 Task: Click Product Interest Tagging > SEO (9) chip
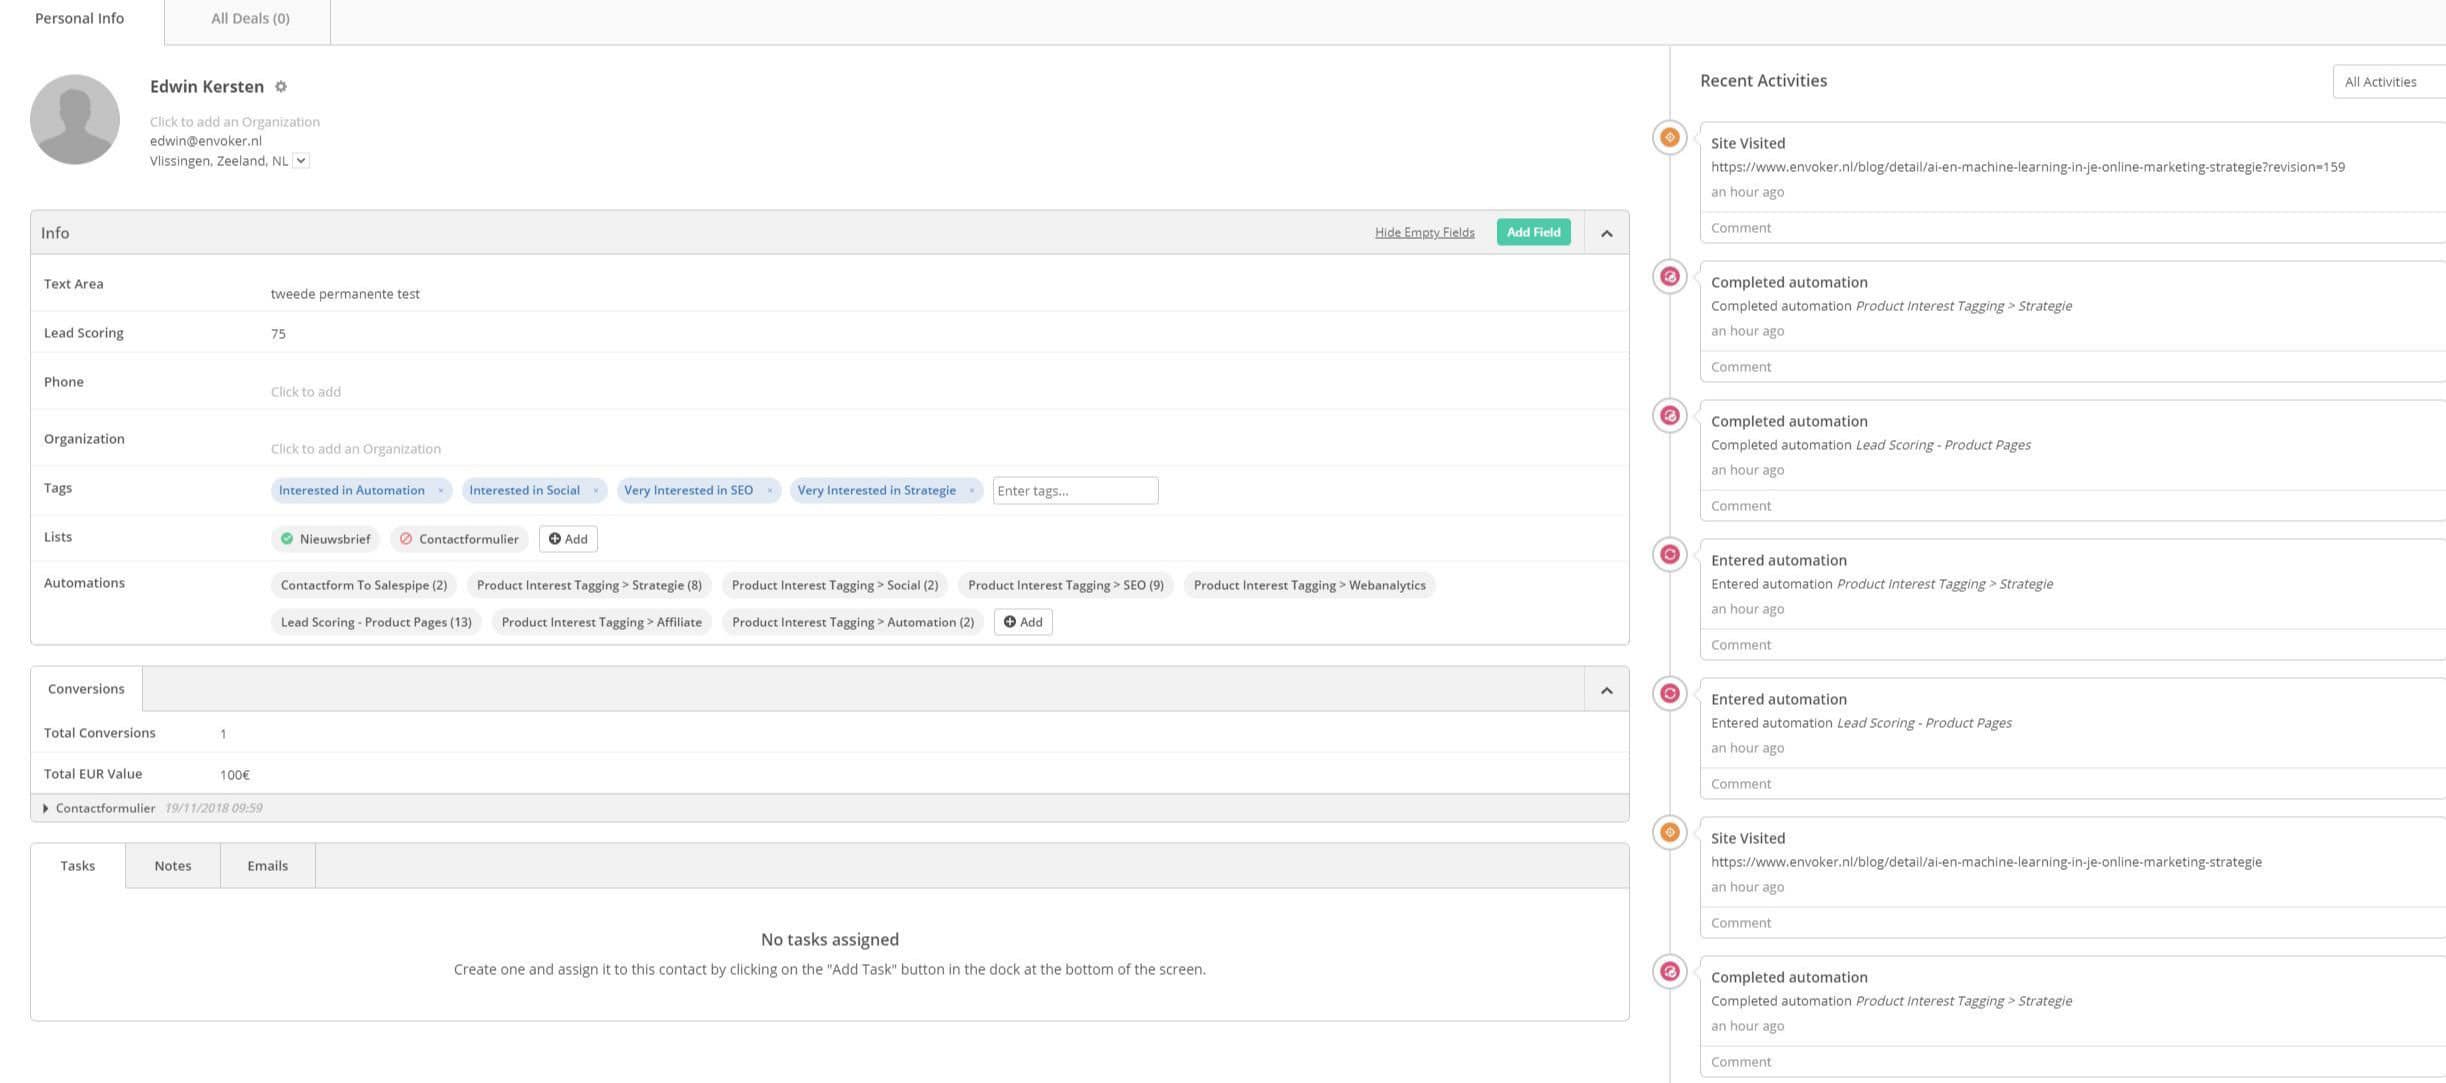(x=1066, y=585)
